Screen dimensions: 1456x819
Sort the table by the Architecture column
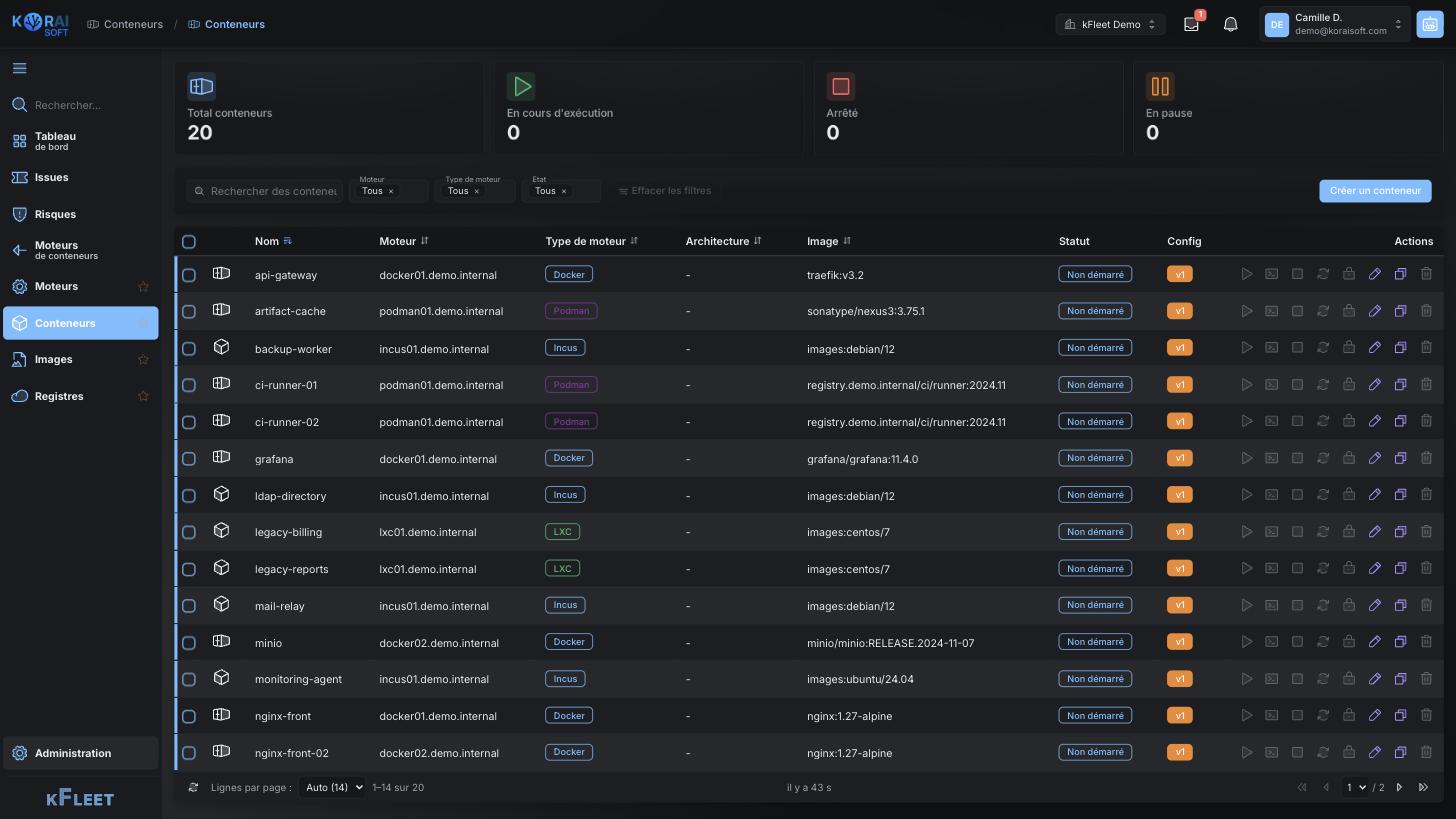coord(723,241)
